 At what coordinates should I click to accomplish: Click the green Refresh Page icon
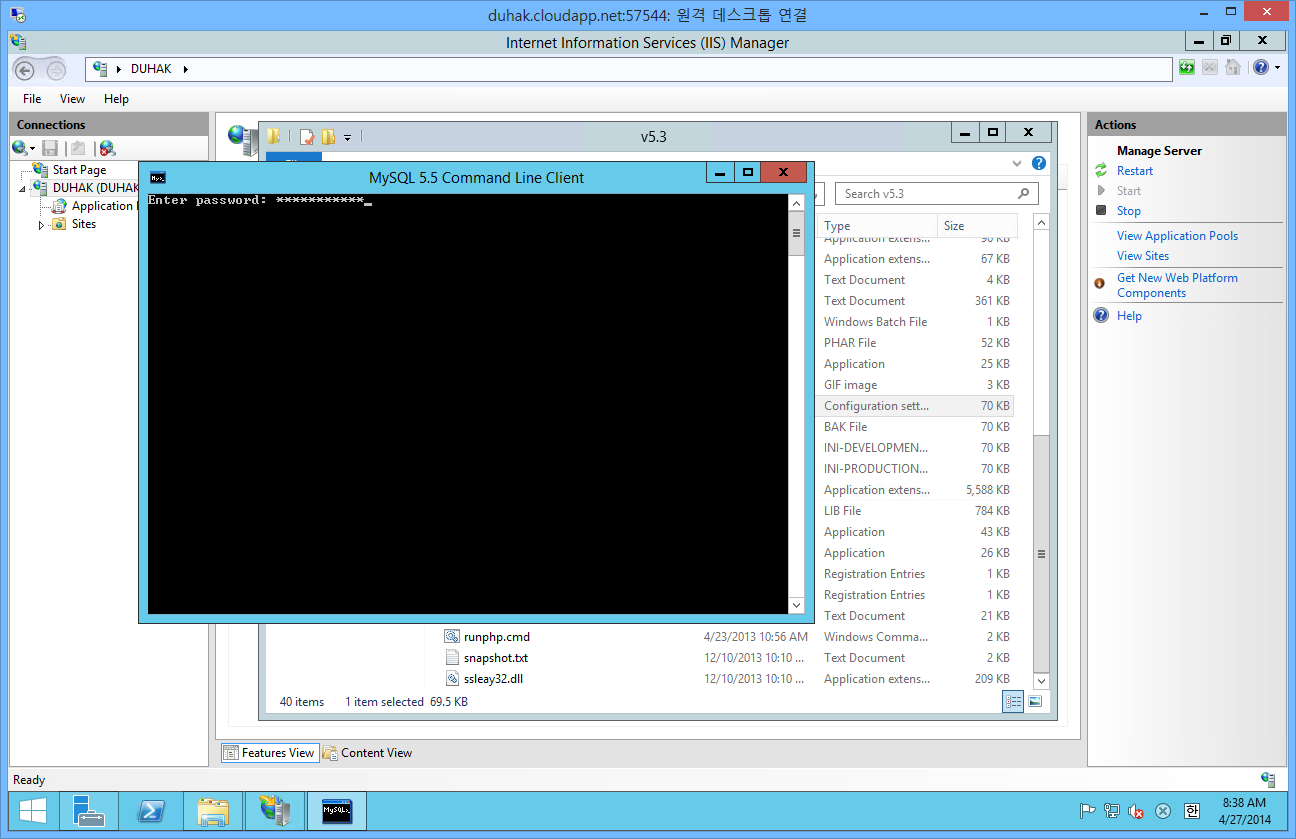tap(1187, 67)
